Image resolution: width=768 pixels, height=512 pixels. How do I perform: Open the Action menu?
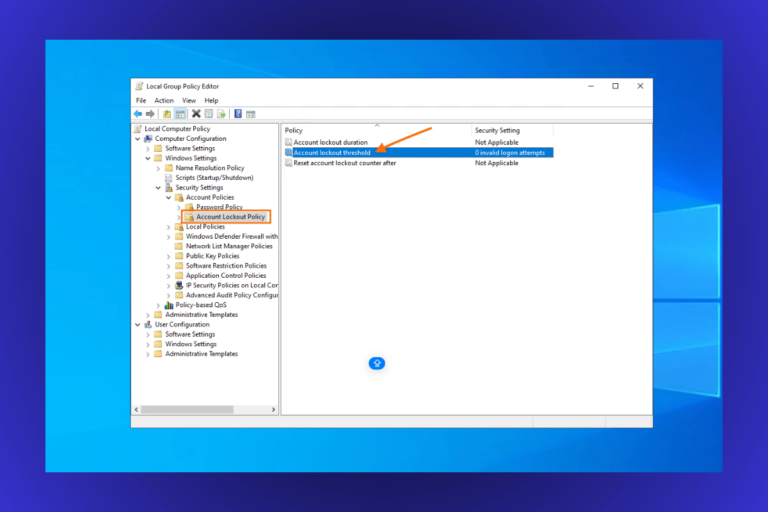[x=164, y=101]
